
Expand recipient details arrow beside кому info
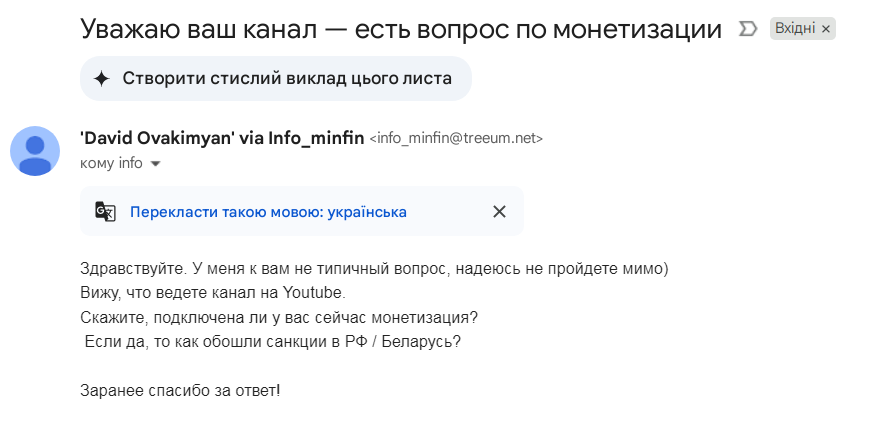[x=156, y=164]
